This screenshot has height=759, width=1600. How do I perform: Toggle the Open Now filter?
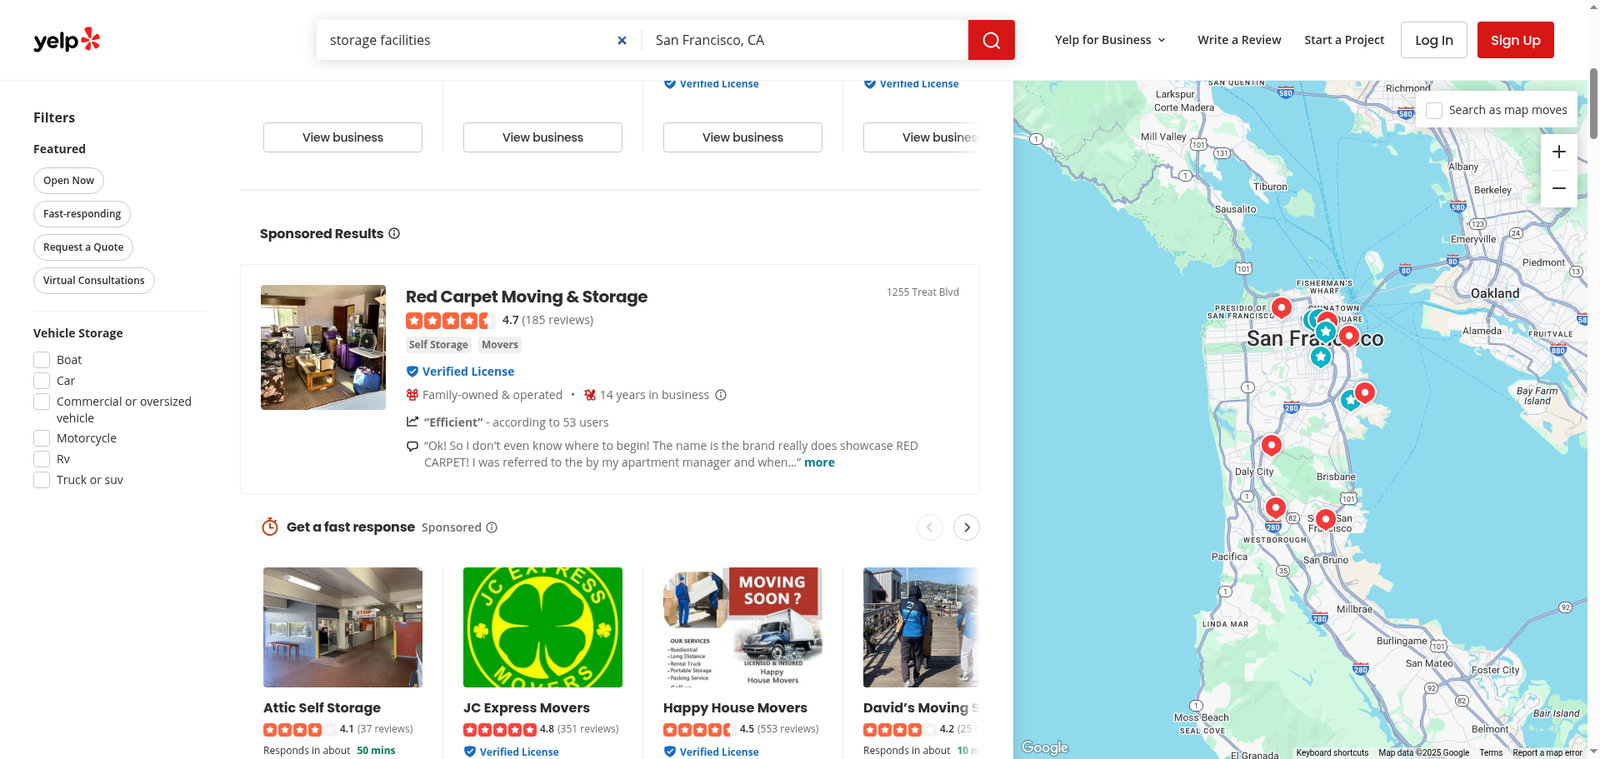tap(69, 181)
